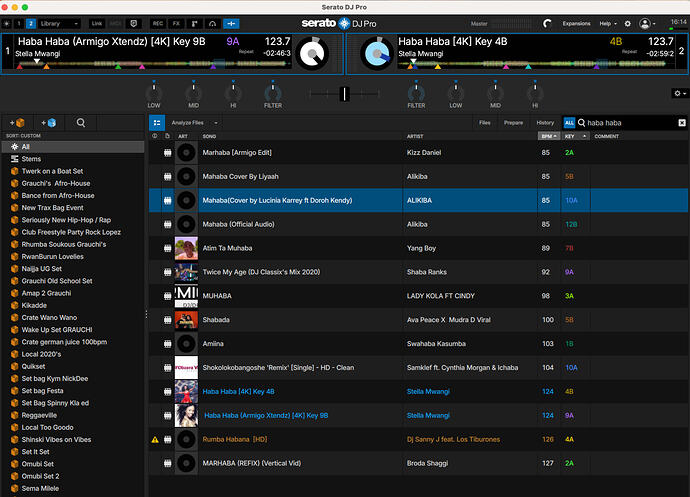Click the Atim Ta Muhaba album art thumbnail
The width and height of the screenshot is (690, 497).
pos(186,248)
